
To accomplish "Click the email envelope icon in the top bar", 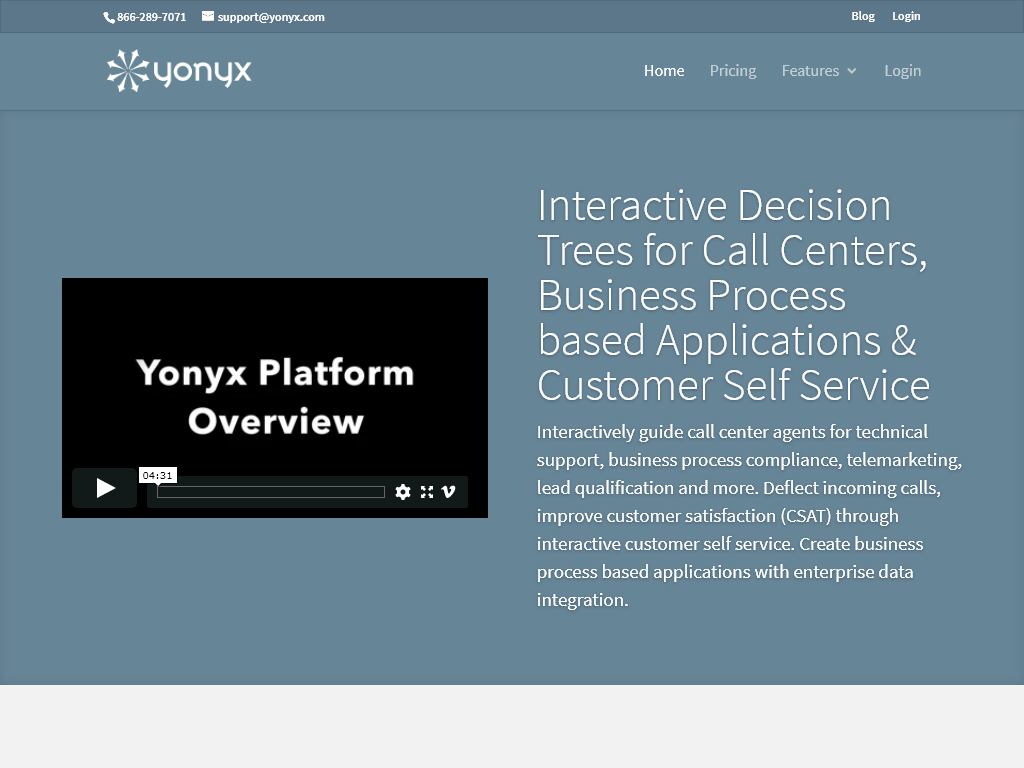I will [206, 16].
